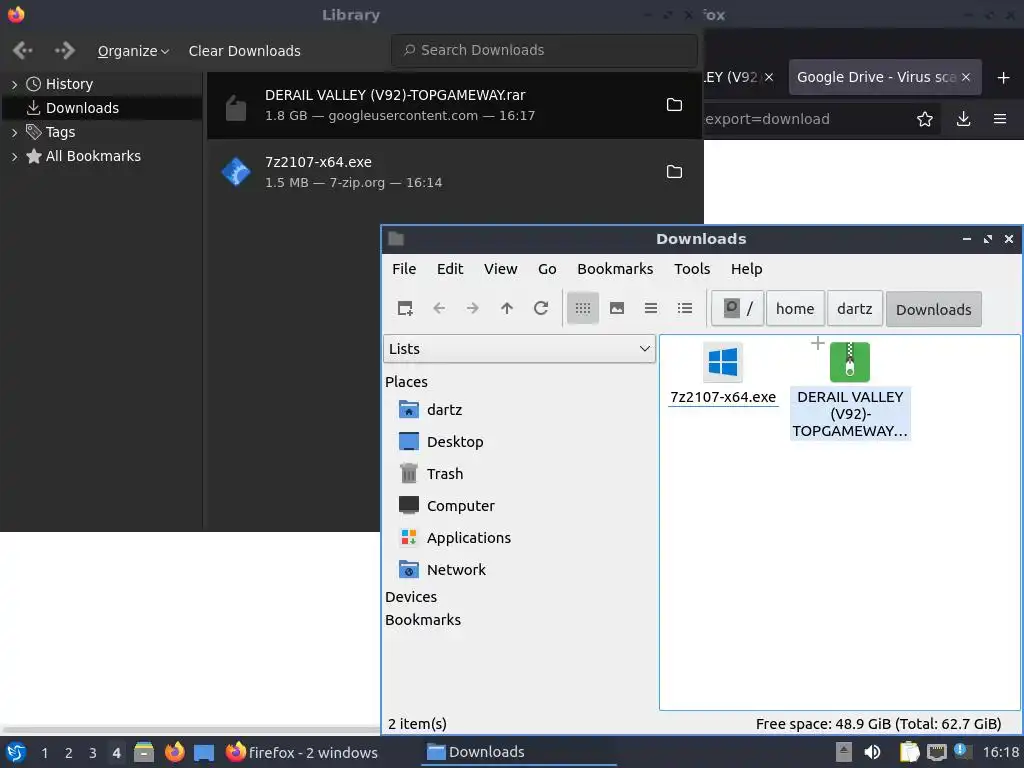Open the File menu in file manager

click(404, 269)
